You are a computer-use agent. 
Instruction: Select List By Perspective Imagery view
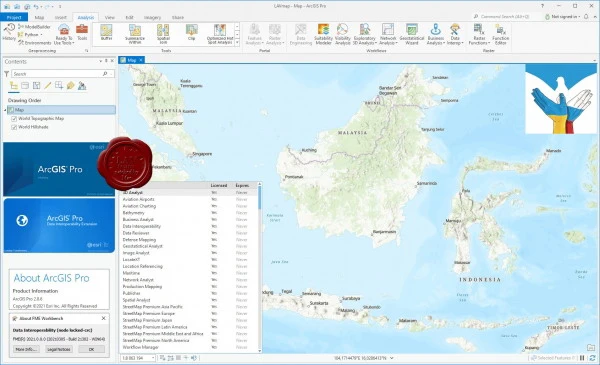click(x=82, y=85)
